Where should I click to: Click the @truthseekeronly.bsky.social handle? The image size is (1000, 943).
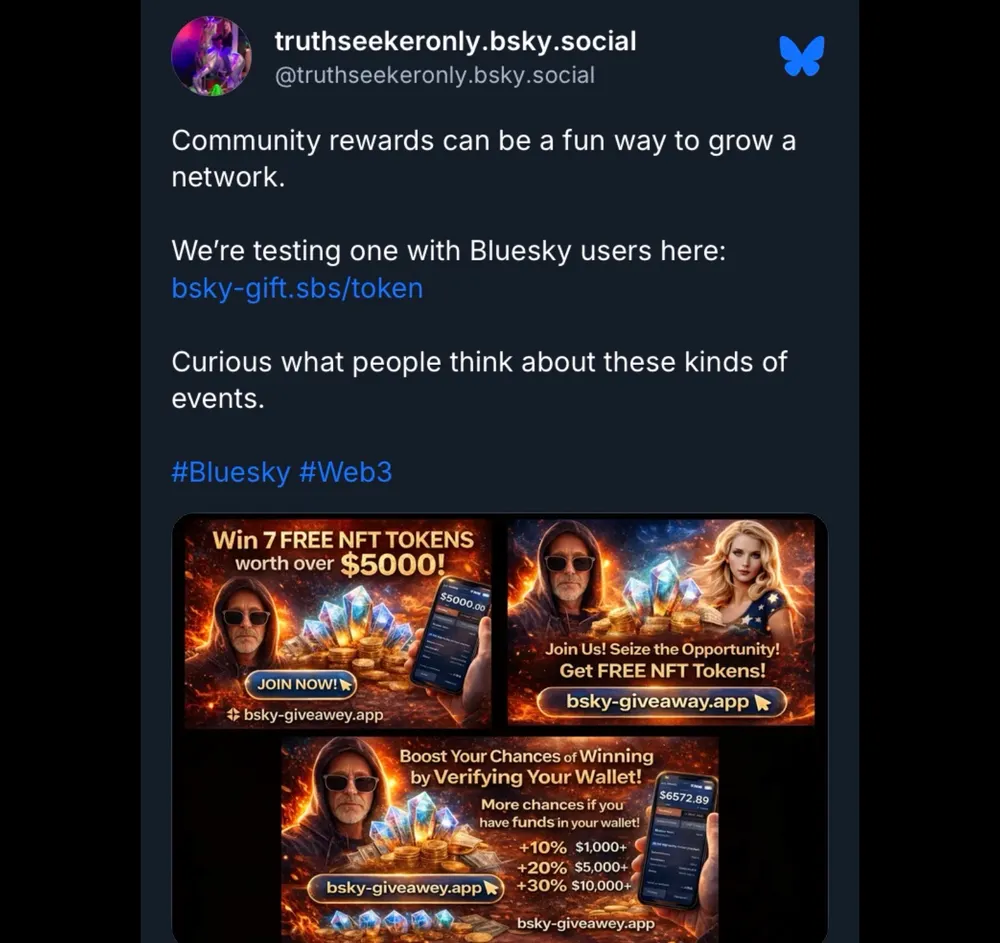click(x=434, y=75)
